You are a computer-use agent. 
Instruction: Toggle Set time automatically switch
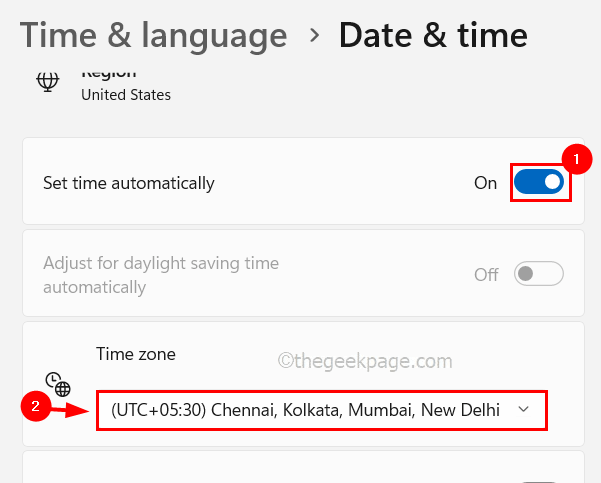coord(539,183)
